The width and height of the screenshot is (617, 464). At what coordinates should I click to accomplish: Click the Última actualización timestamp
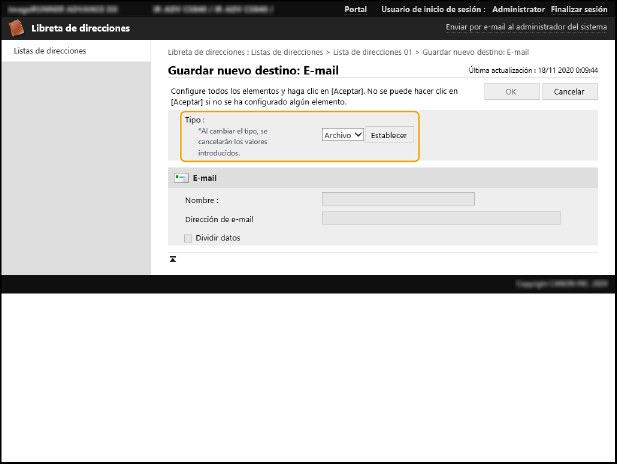coord(533,71)
